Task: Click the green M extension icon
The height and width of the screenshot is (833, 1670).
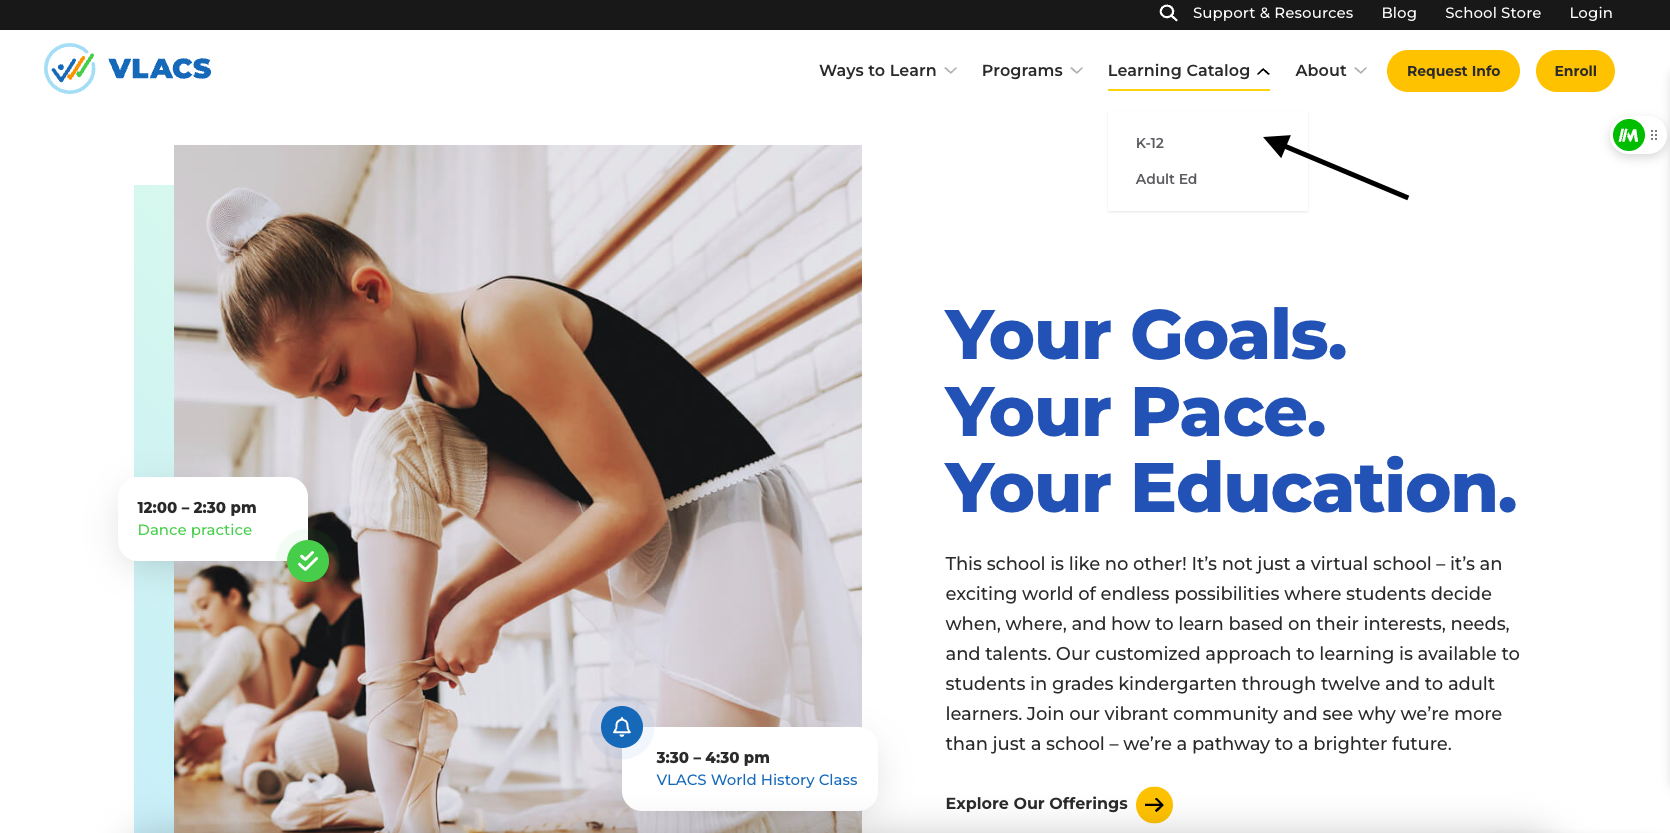Action: pyautogui.click(x=1629, y=135)
